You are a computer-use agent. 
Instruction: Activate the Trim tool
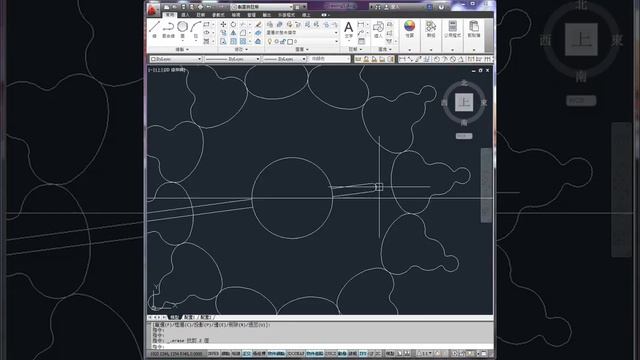pos(242,24)
